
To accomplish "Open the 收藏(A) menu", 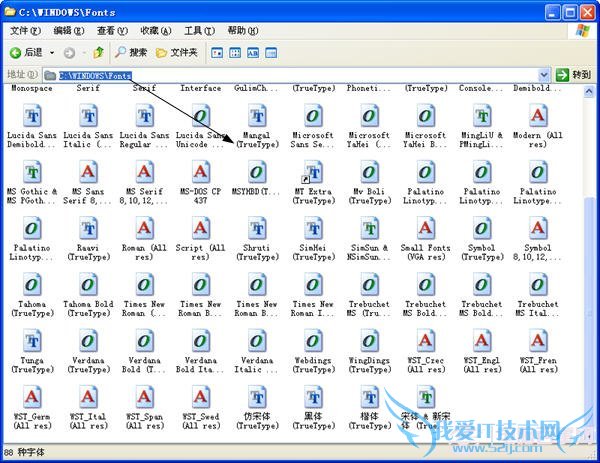I will [156, 31].
